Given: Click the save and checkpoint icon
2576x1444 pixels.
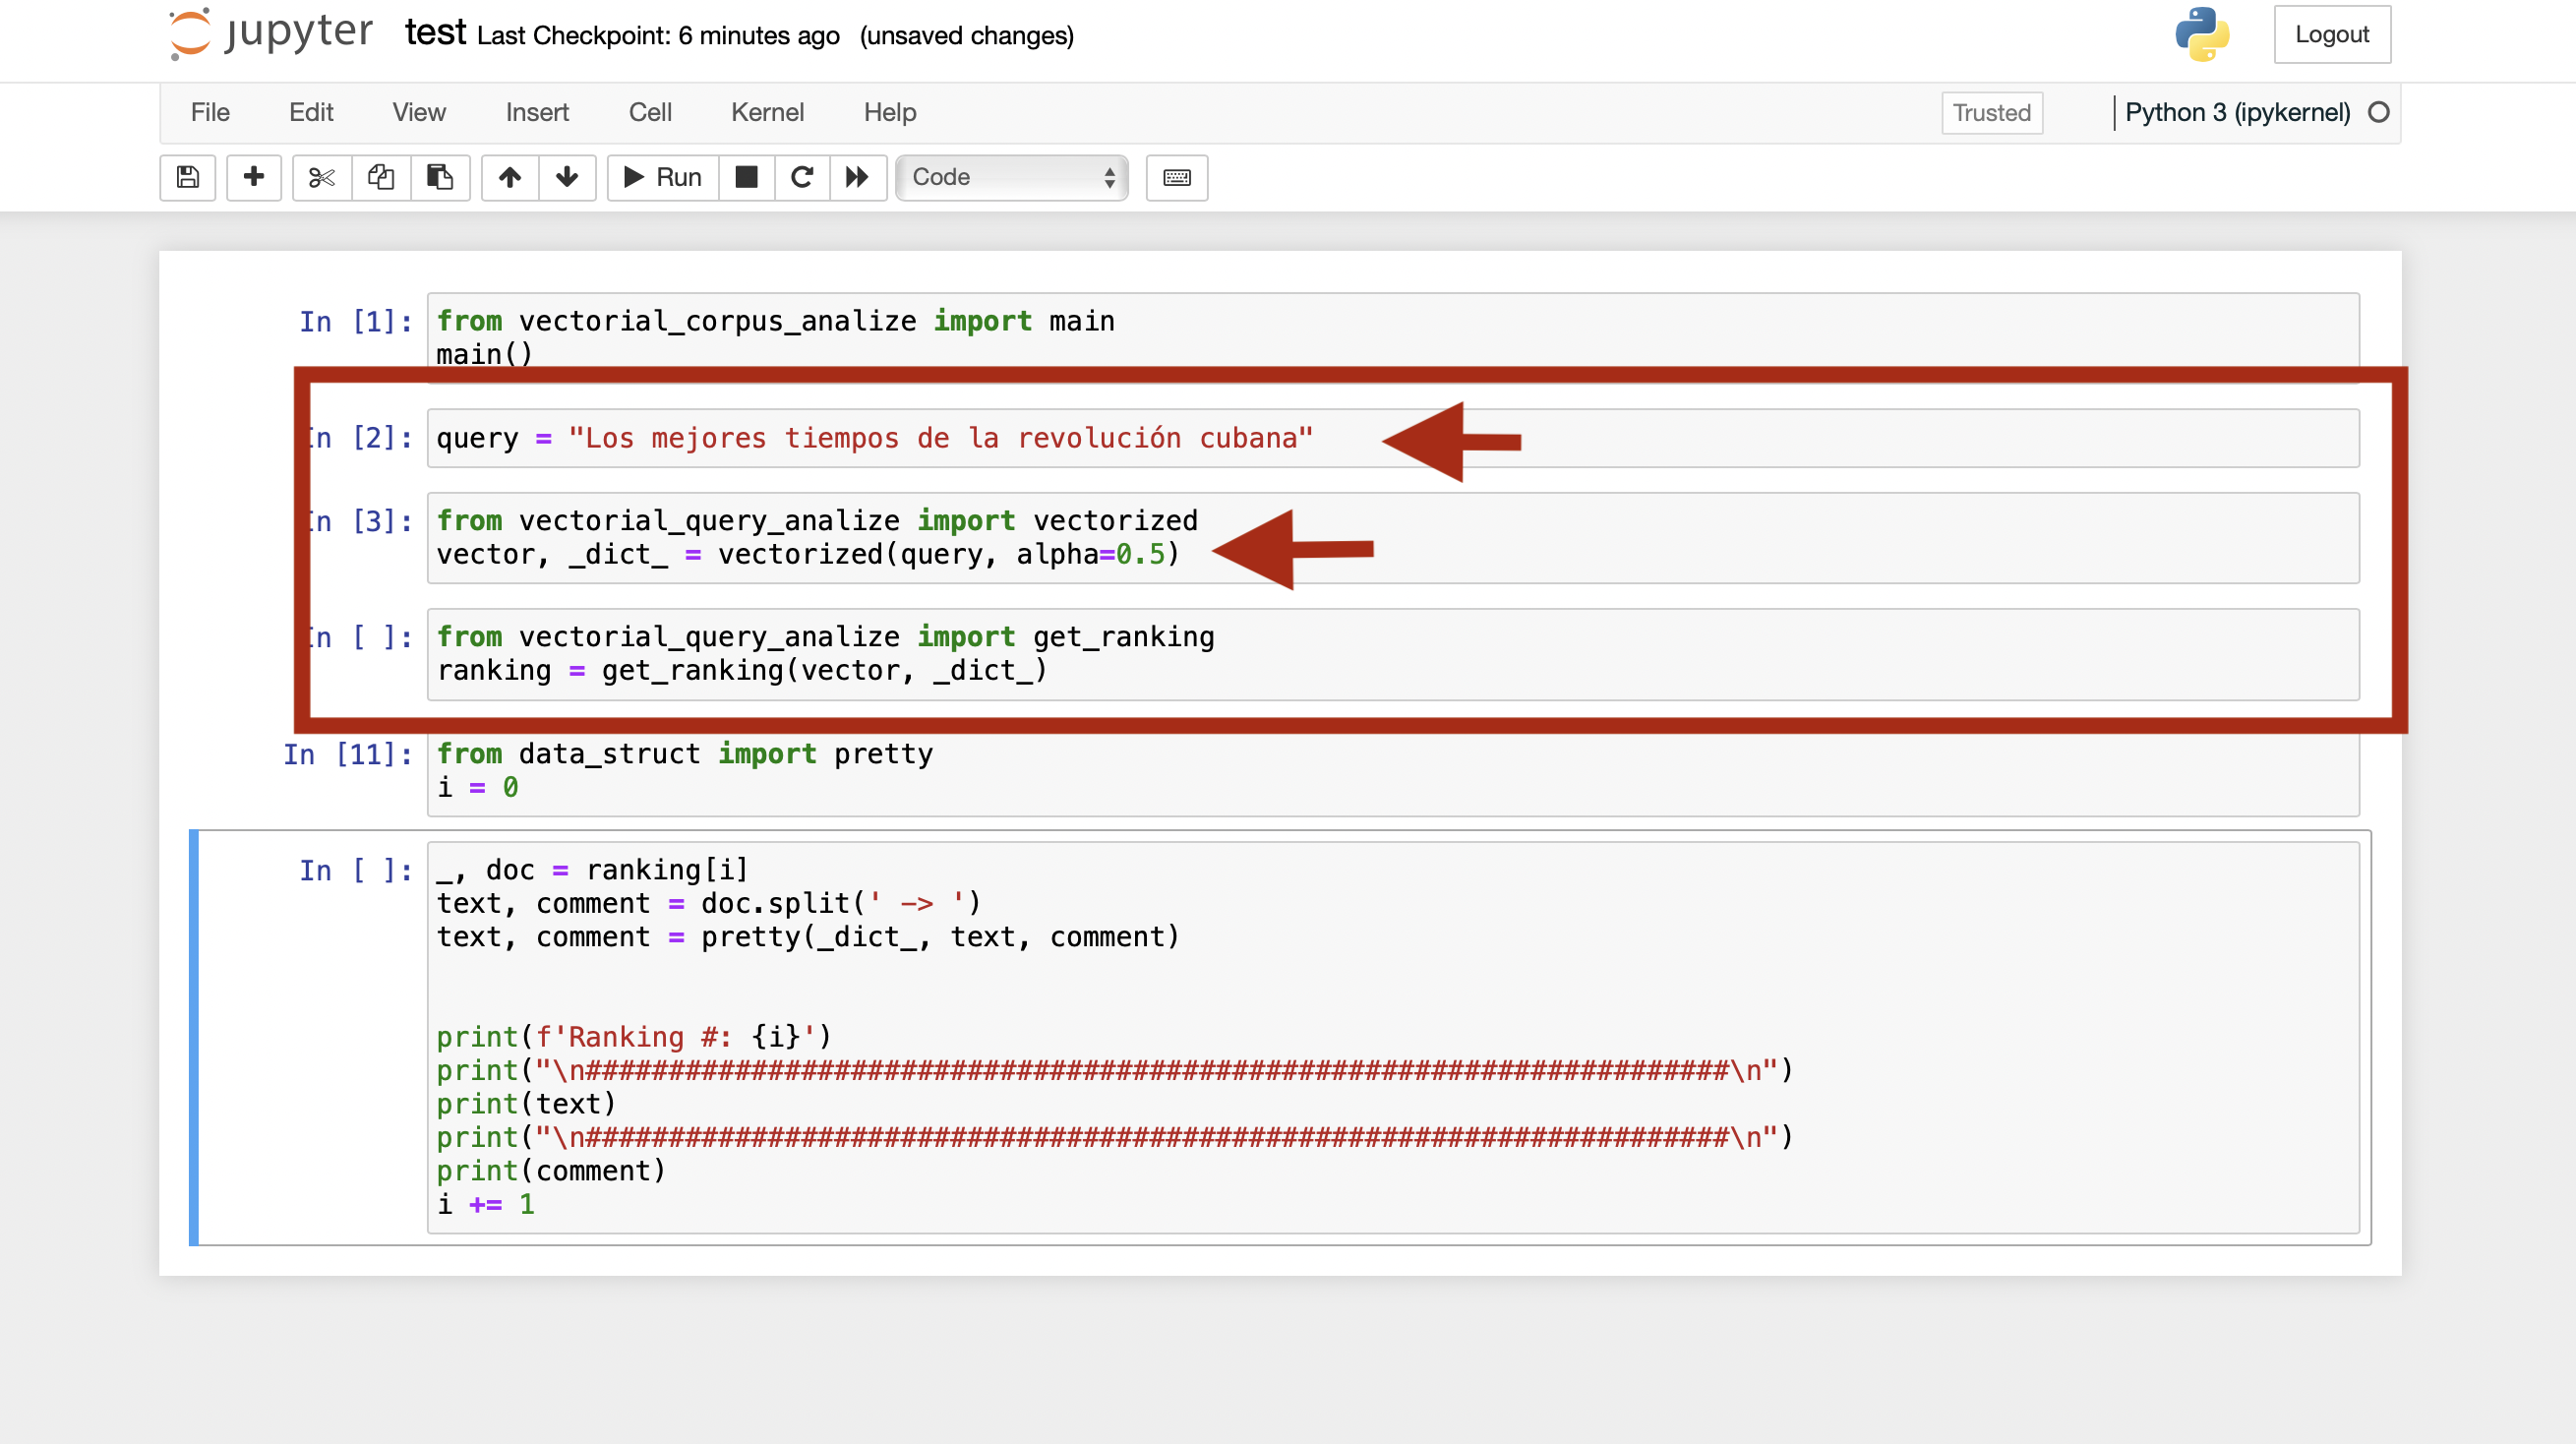Looking at the screenshot, I should pos(187,177).
